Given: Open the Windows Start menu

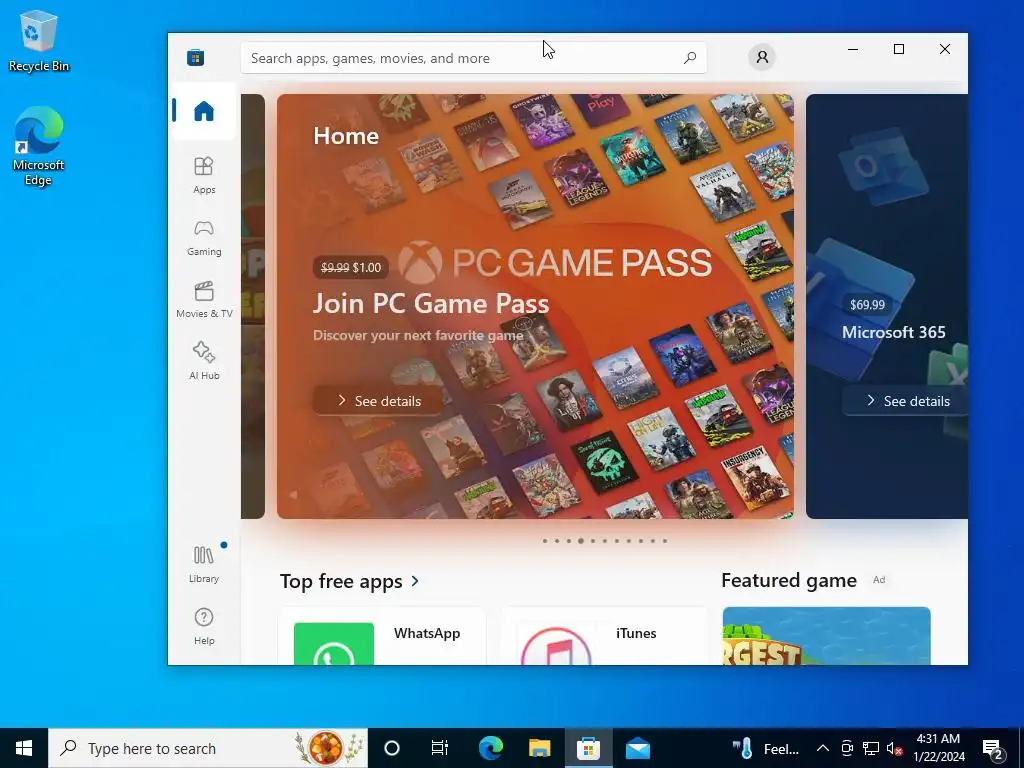Looking at the screenshot, I should click(24, 748).
